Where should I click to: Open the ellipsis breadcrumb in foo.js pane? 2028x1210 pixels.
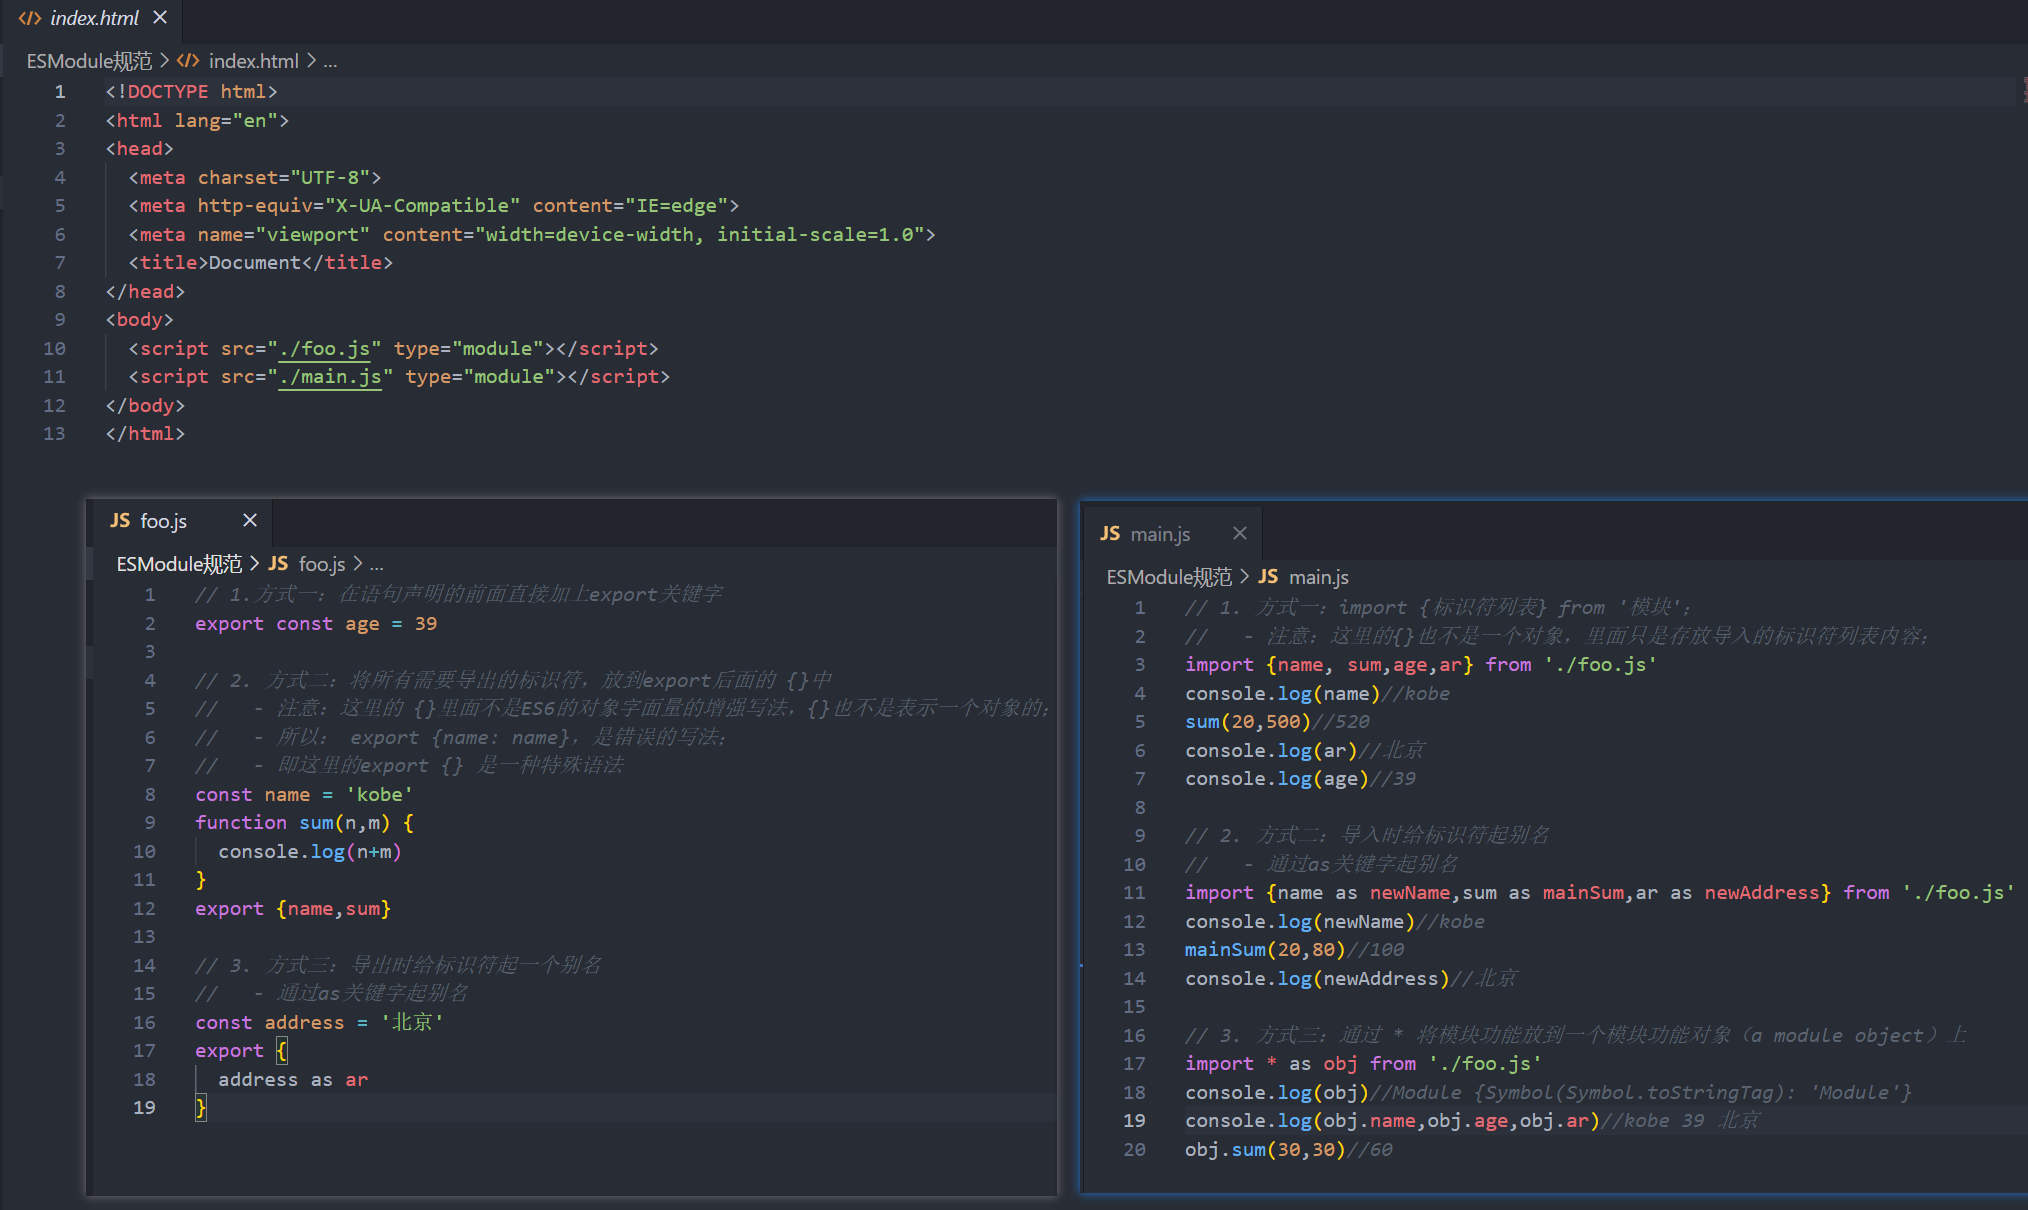pos(377,564)
